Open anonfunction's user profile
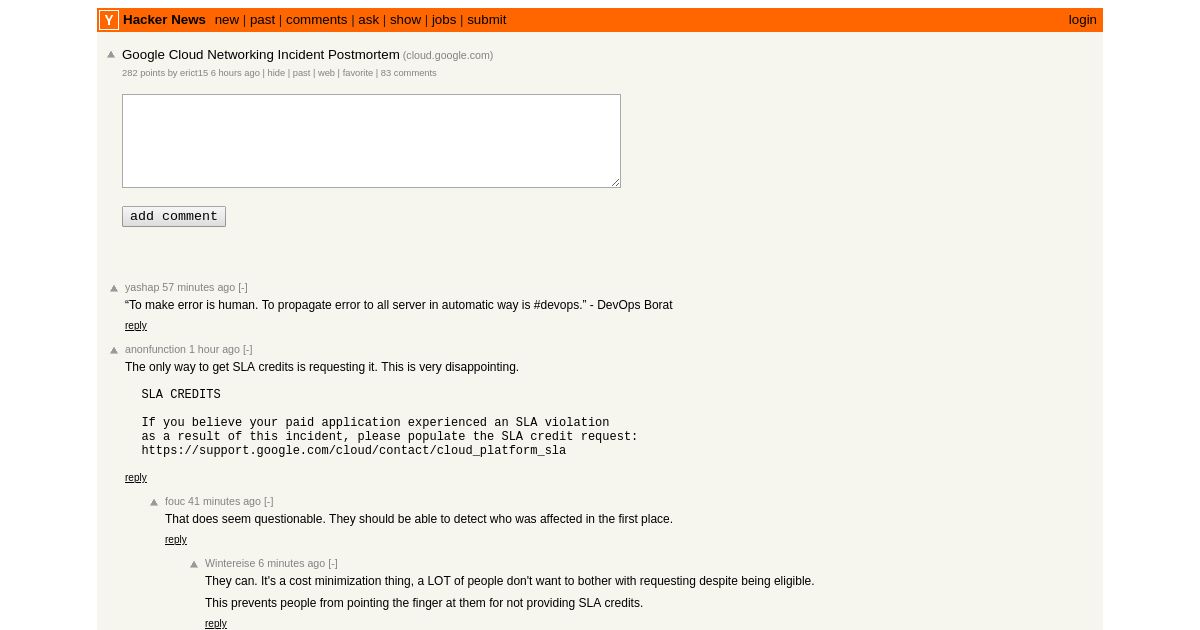 [155, 350]
